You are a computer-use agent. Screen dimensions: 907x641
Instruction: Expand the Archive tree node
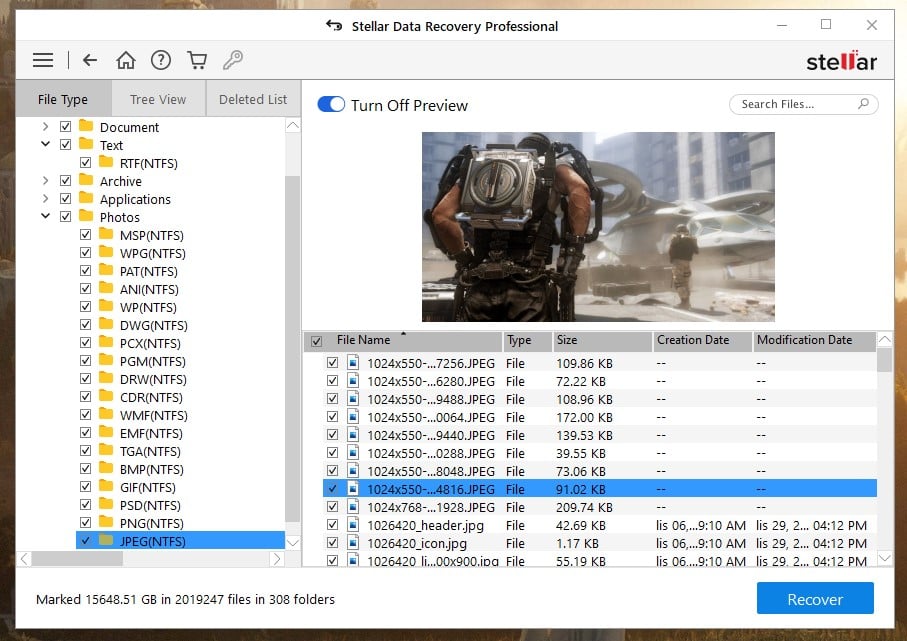(x=46, y=180)
